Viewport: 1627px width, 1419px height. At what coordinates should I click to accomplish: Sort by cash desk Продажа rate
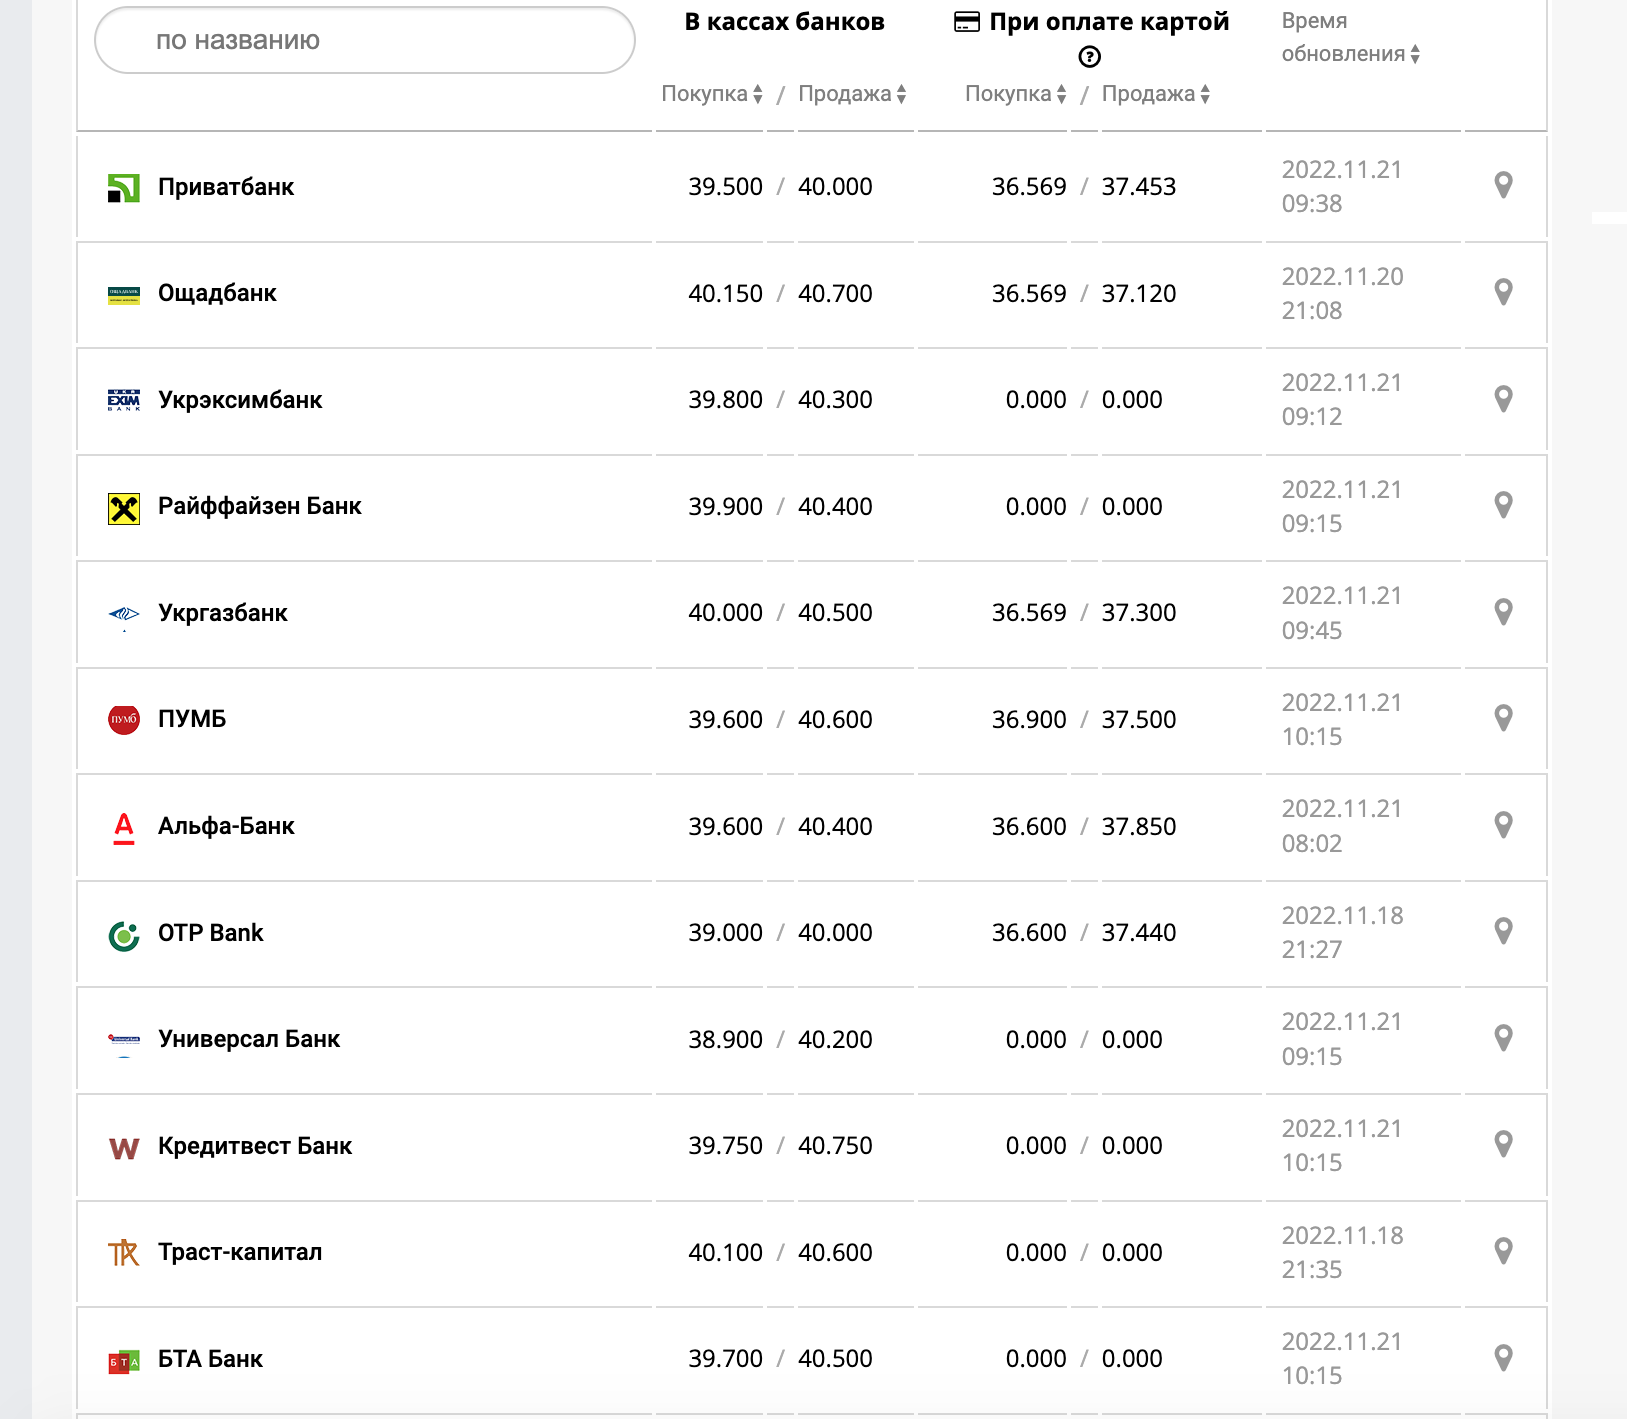tap(852, 94)
